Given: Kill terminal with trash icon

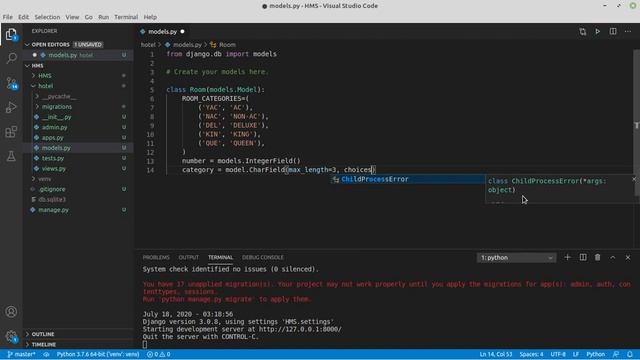Looking at the screenshot, I should (x=598, y=258).
